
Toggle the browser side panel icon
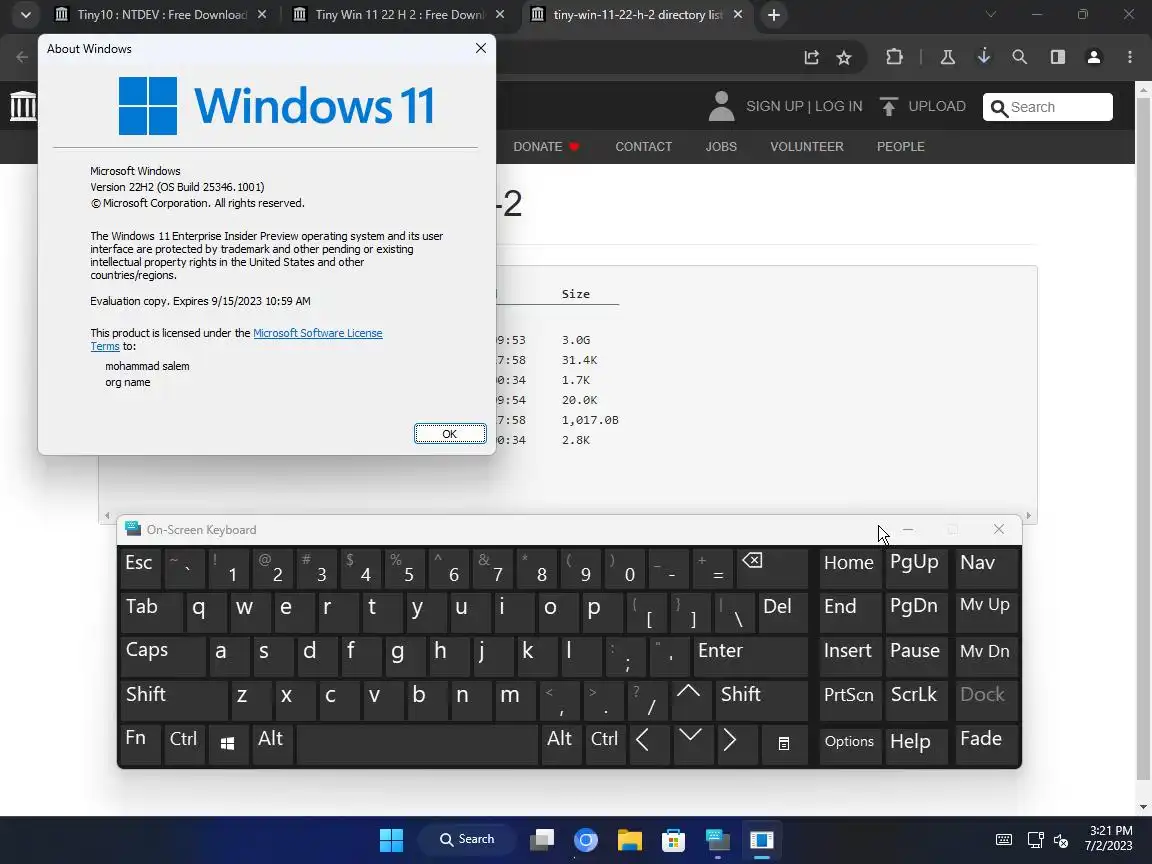point(1058,57)
